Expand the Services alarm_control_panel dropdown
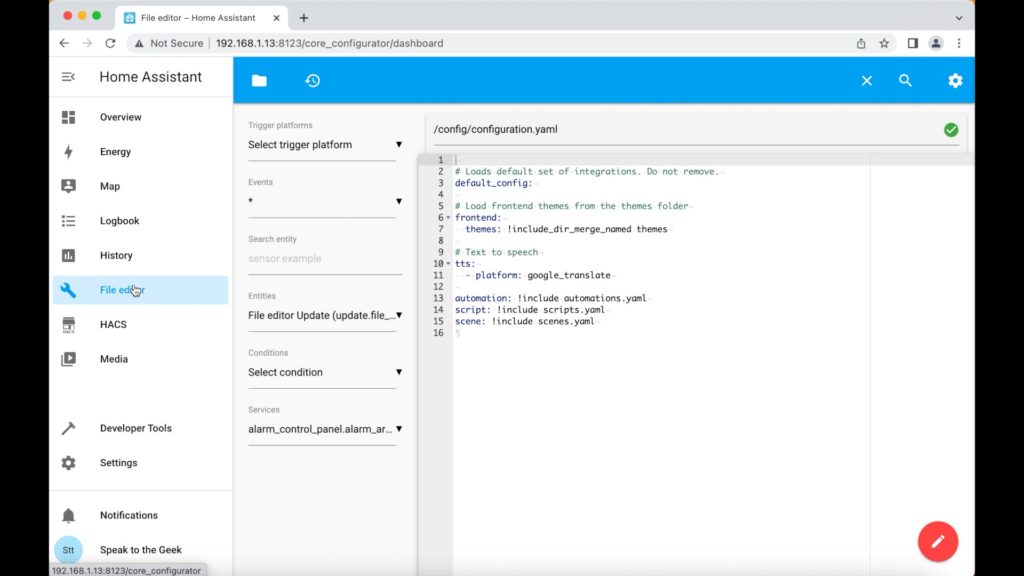Viewport: 1024px width, 576px height. (325, 429)
